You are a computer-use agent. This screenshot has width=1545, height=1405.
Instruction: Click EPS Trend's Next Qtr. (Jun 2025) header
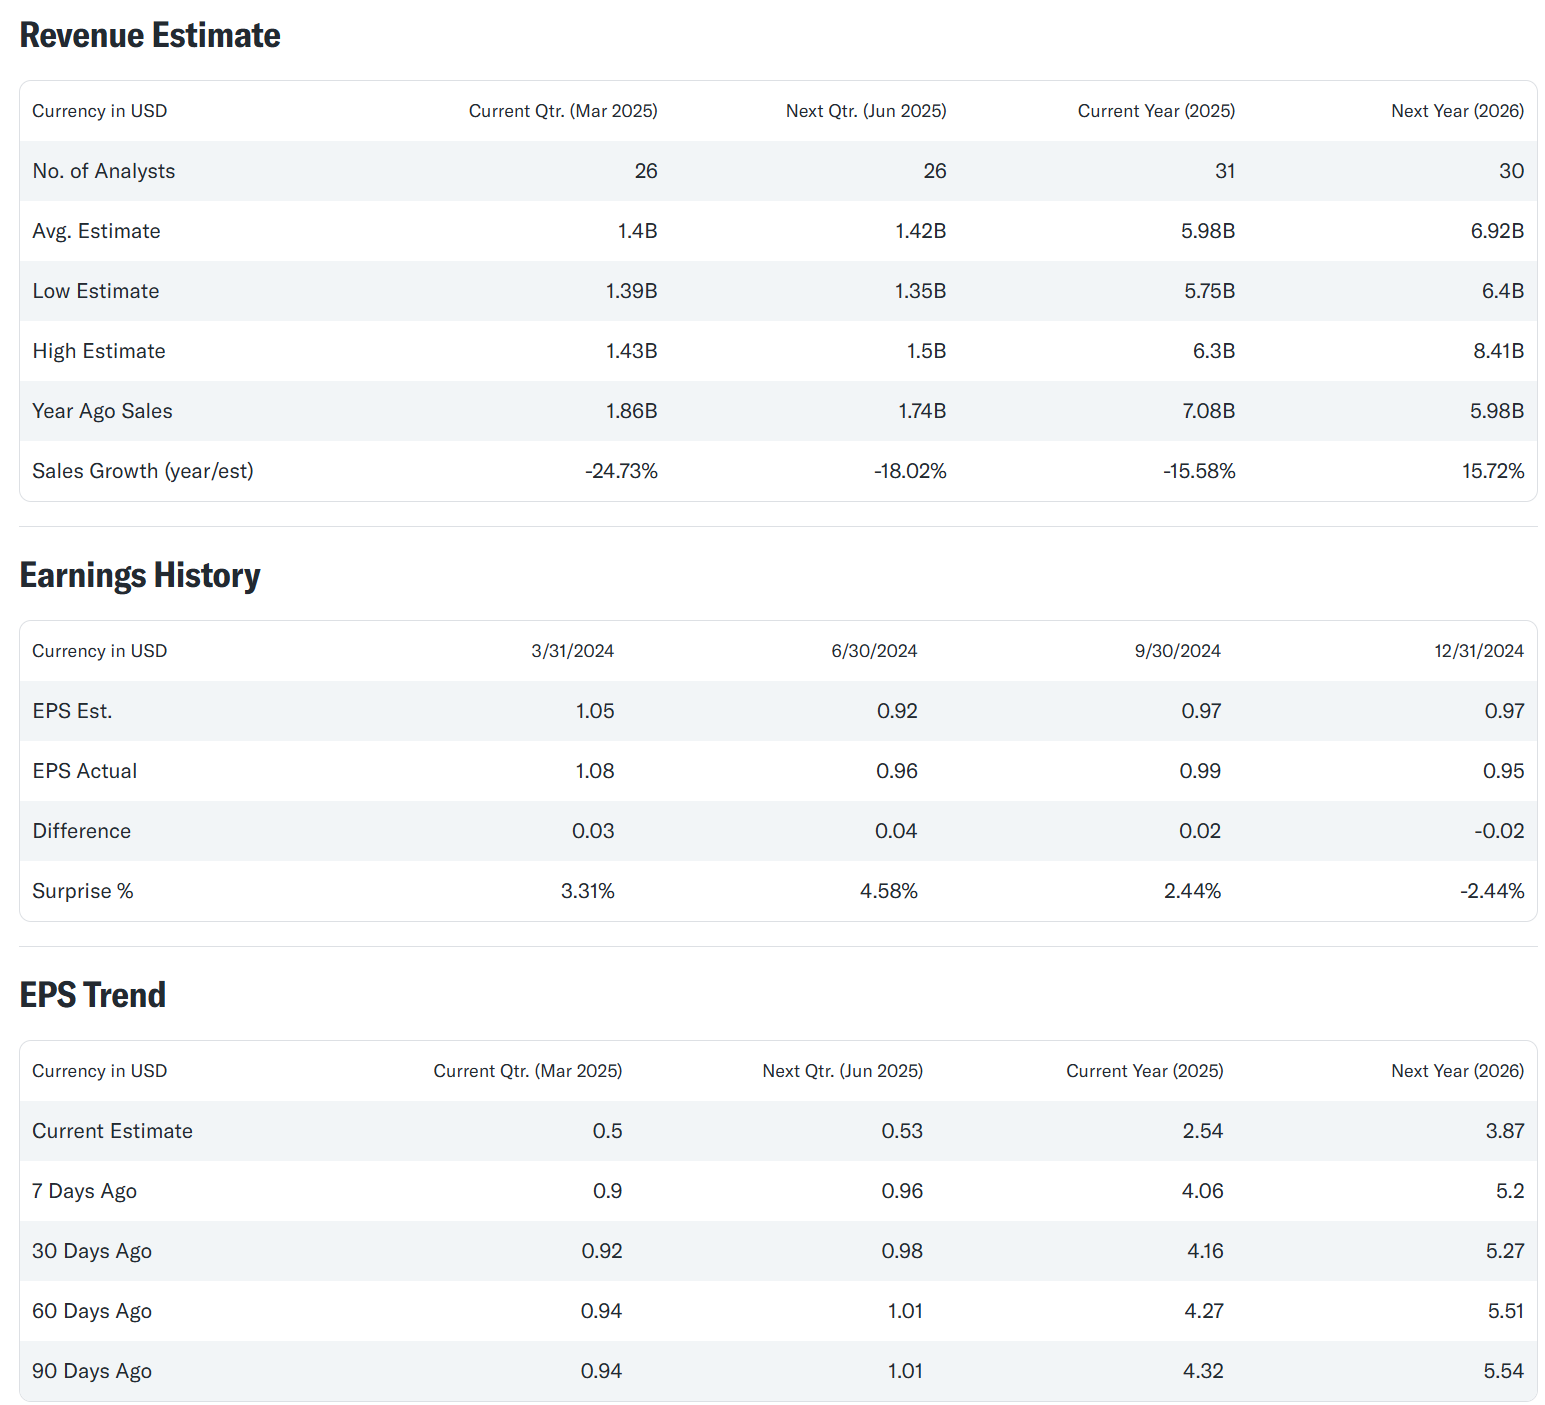[x=842, y=1071]
